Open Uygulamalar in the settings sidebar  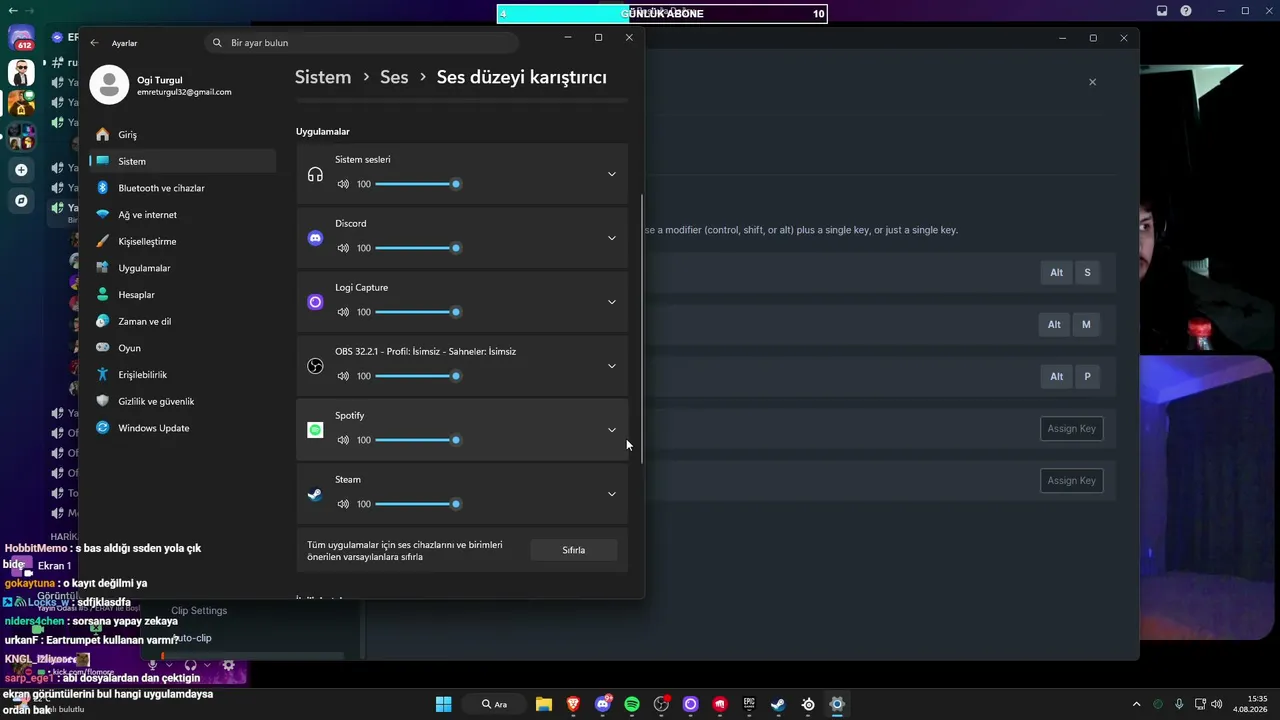(x=182, y=268)
